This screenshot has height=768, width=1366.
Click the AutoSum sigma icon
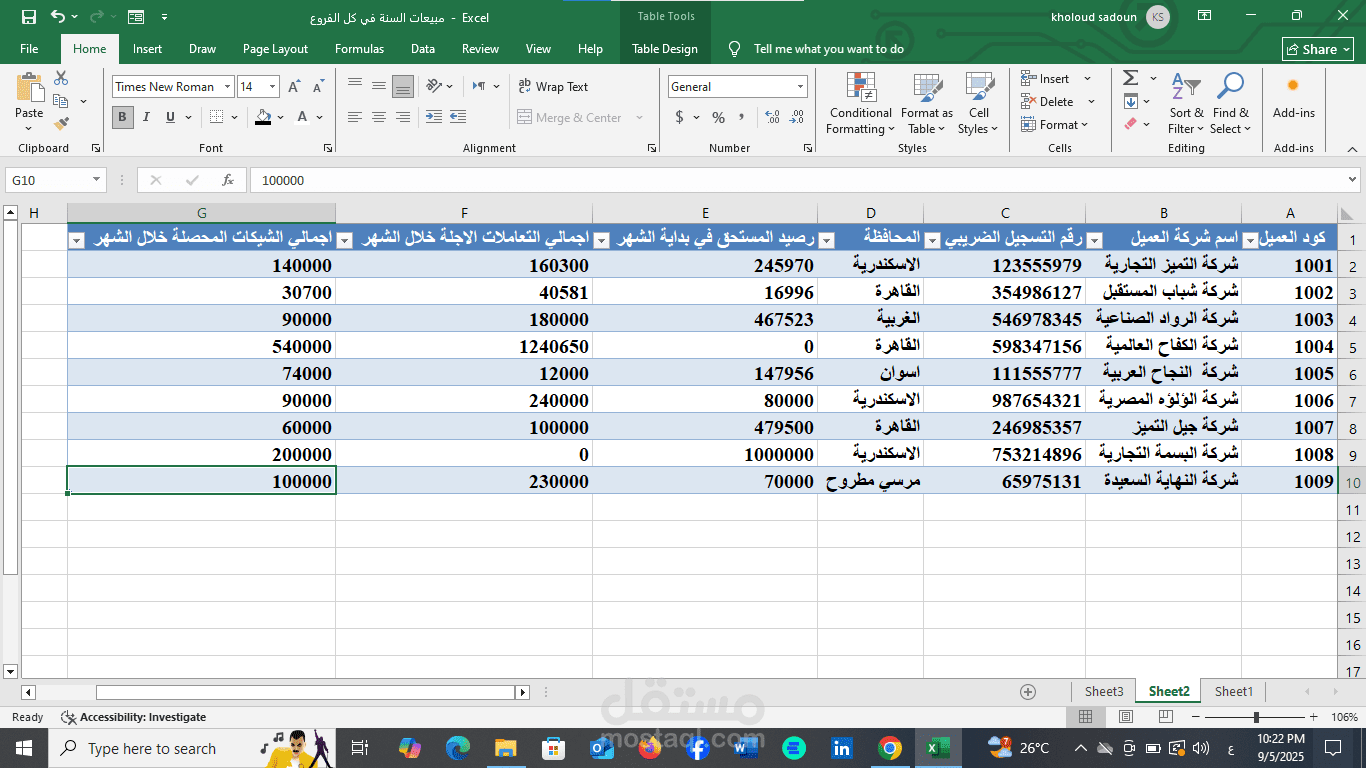pos(1130,78)
